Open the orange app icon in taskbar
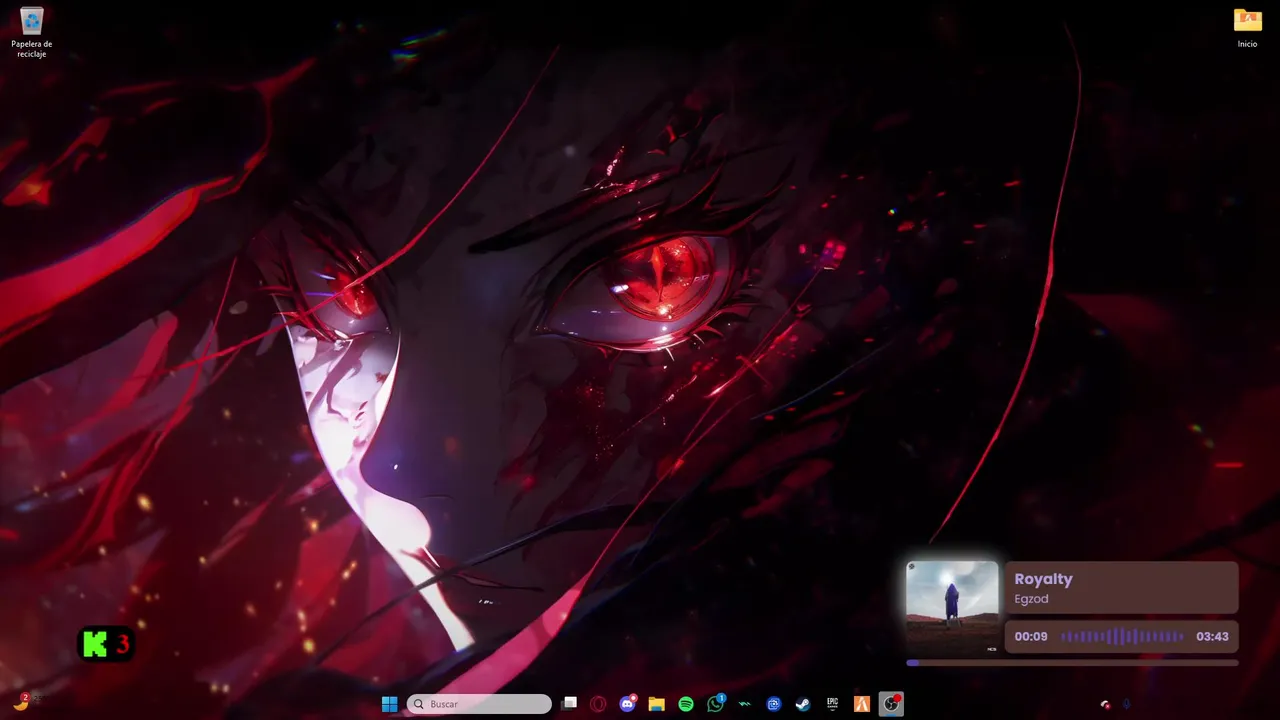The height and width of the screenshot is (720, 1280). (861, 704)
